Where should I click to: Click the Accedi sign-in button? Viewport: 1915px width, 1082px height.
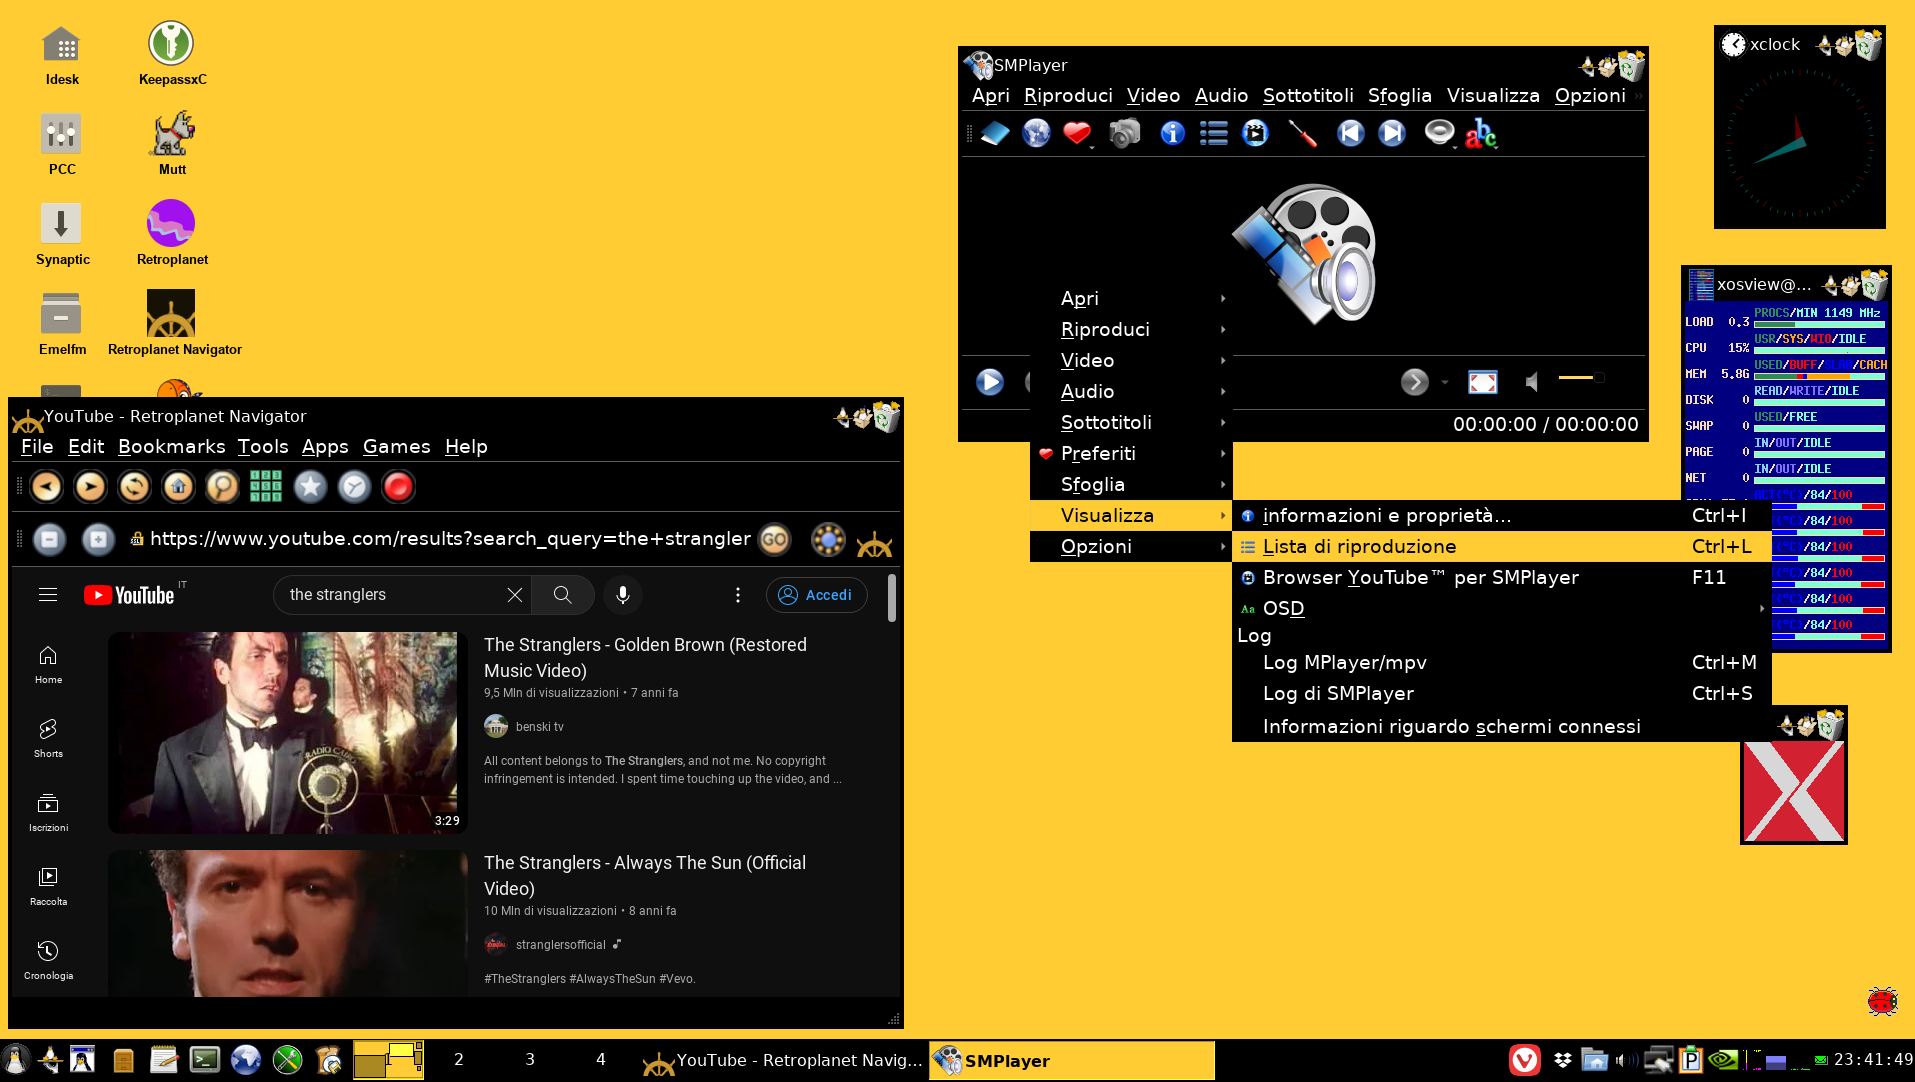click(x=816, y=595)
